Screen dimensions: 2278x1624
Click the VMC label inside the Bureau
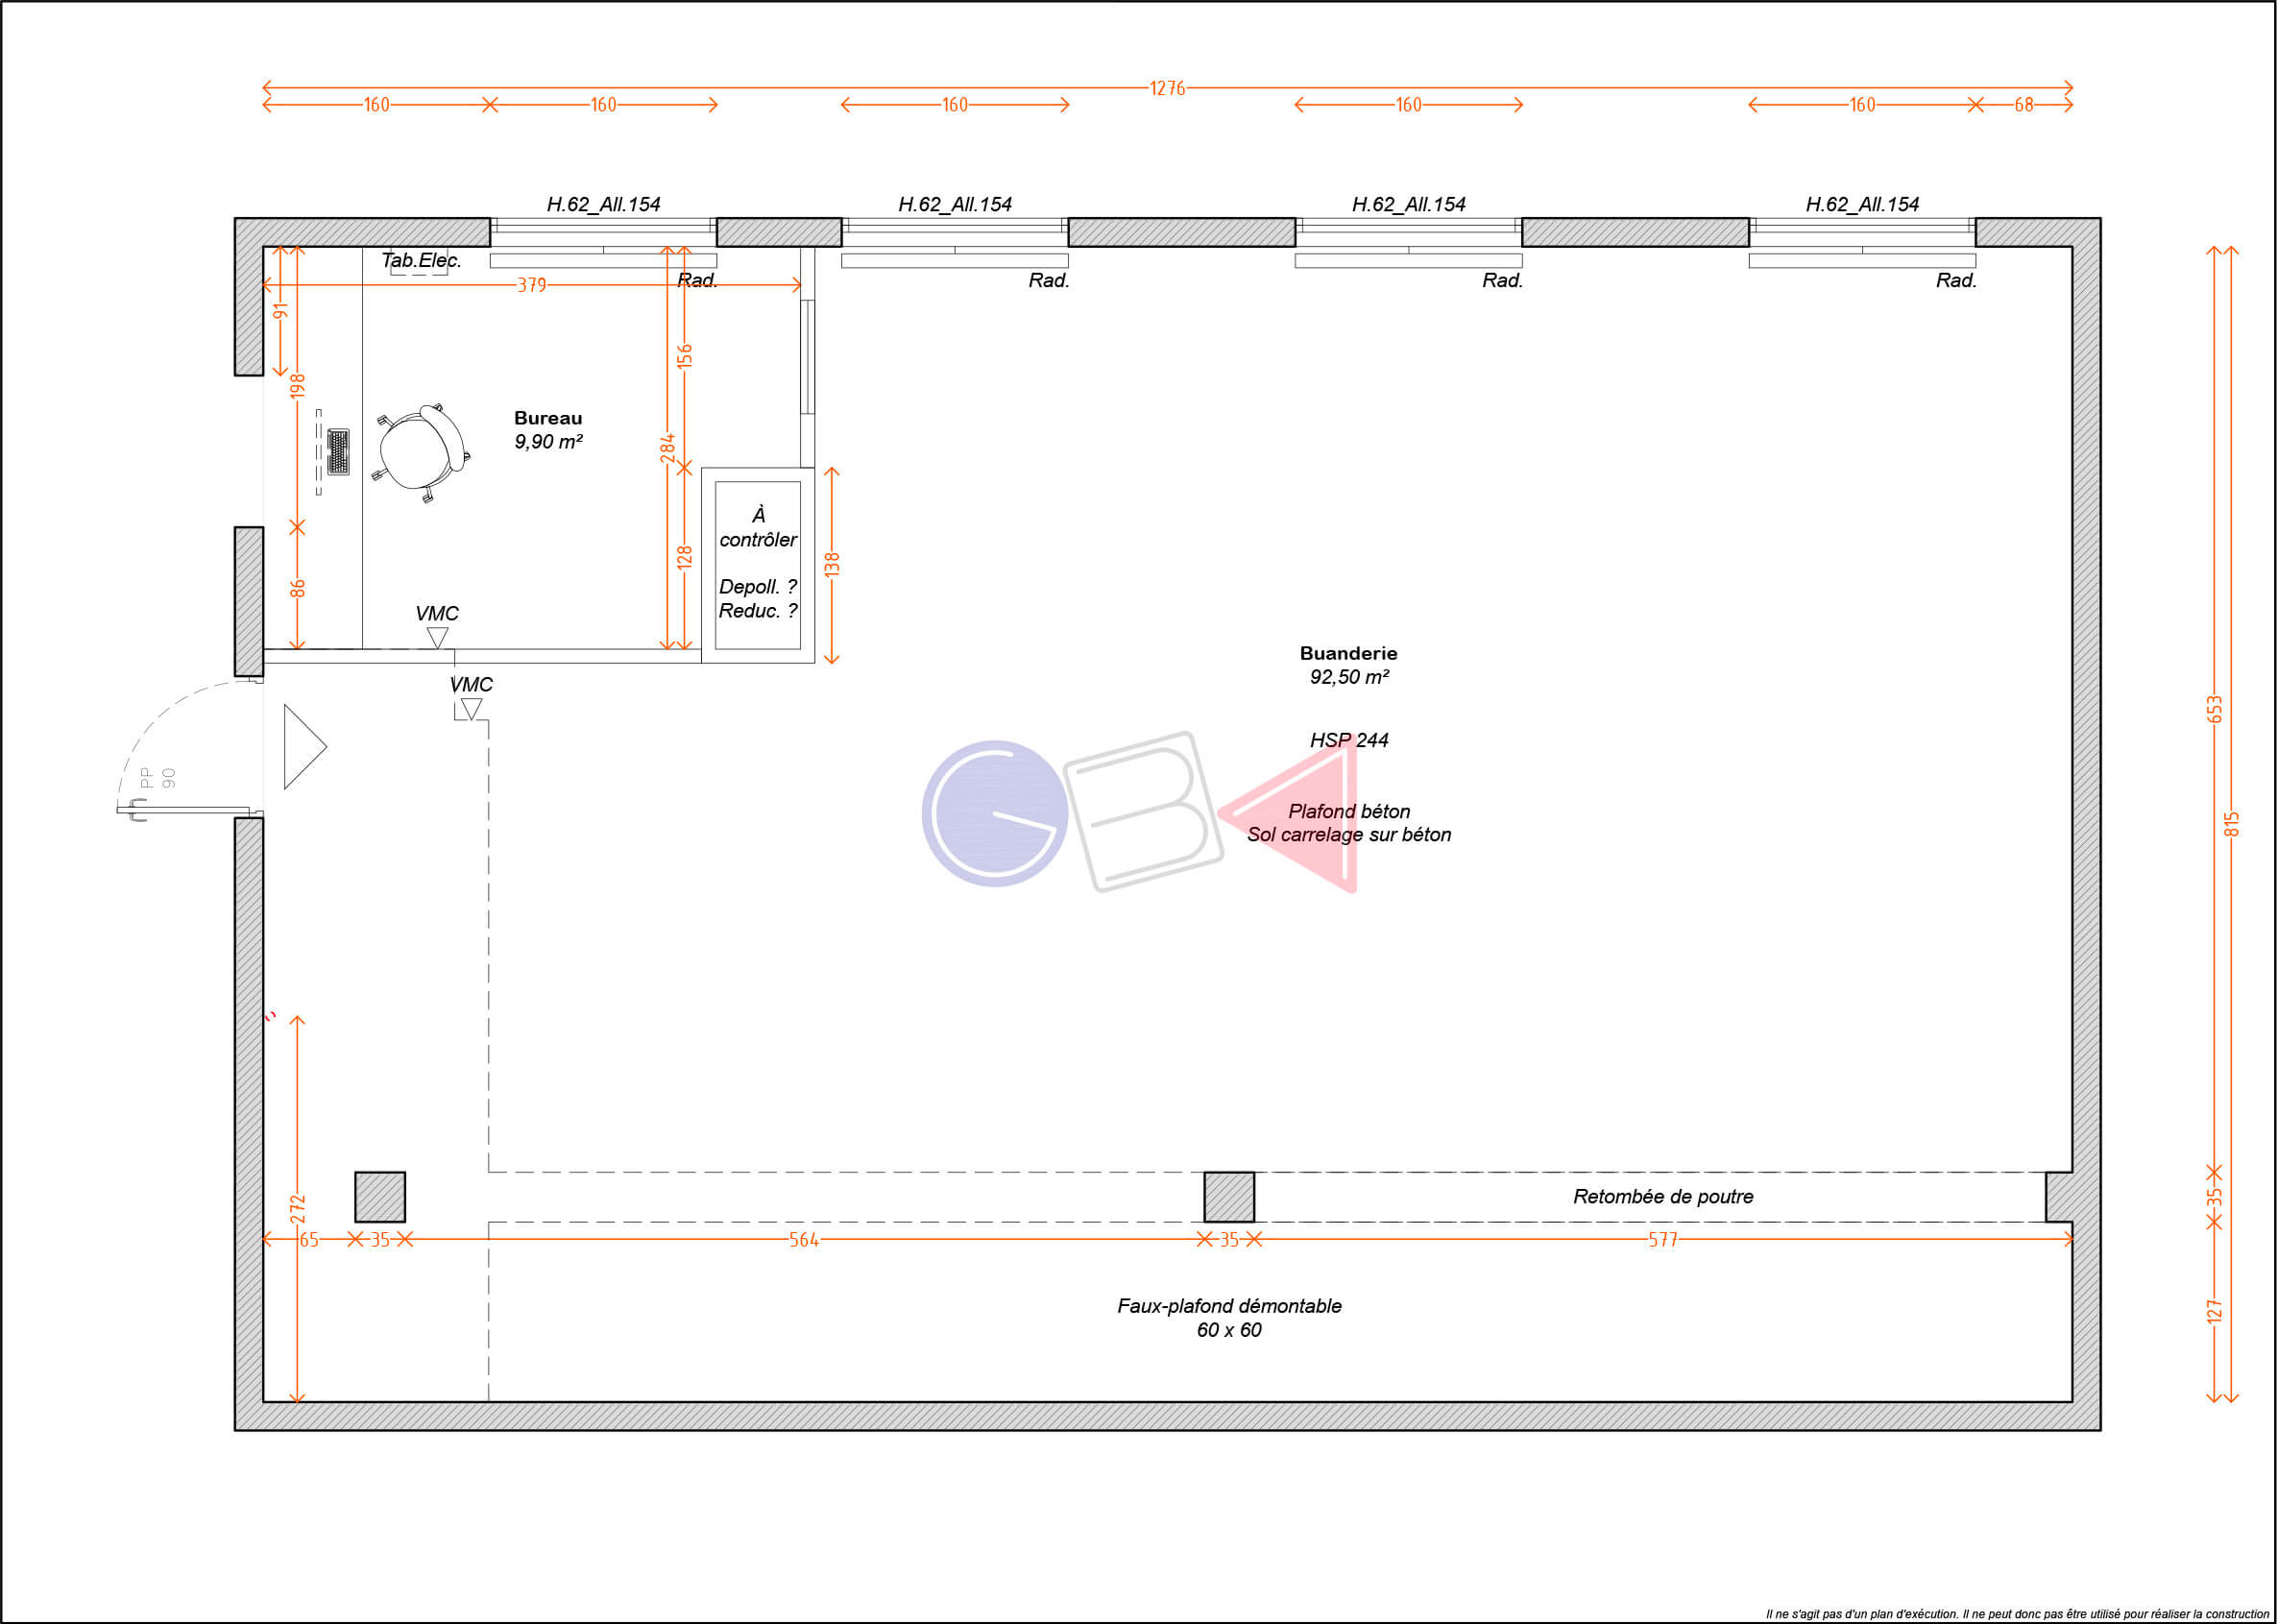tap(437, 613)
